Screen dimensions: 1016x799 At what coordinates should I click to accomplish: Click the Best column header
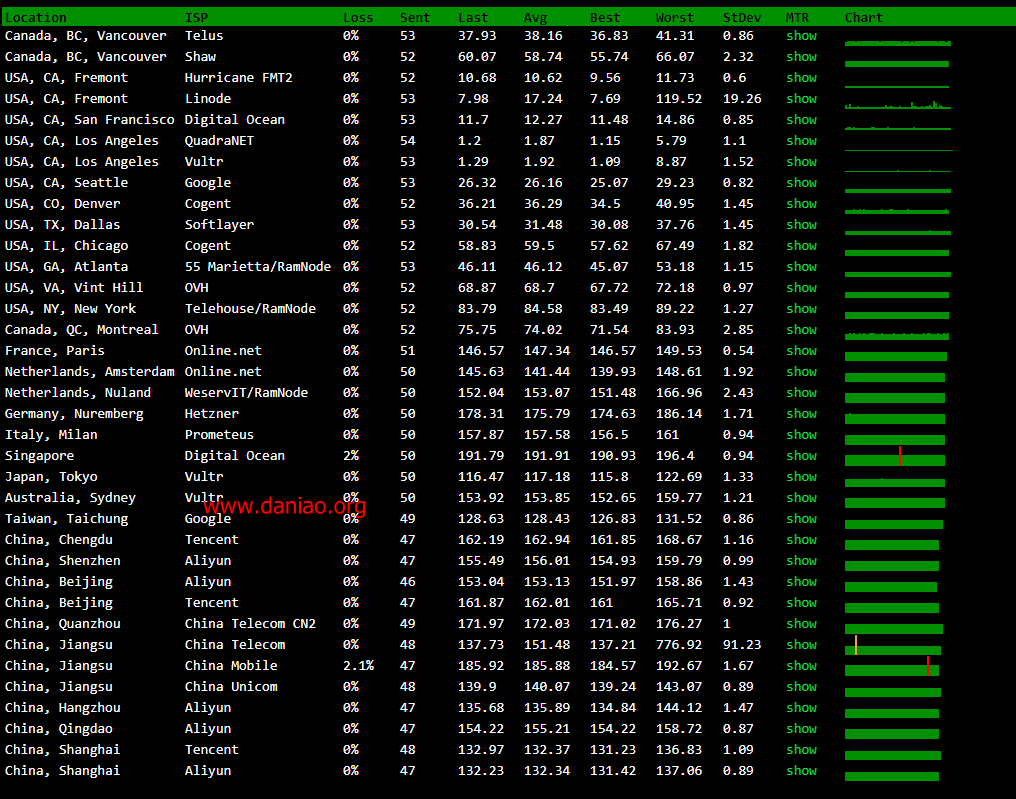point(605,17)
